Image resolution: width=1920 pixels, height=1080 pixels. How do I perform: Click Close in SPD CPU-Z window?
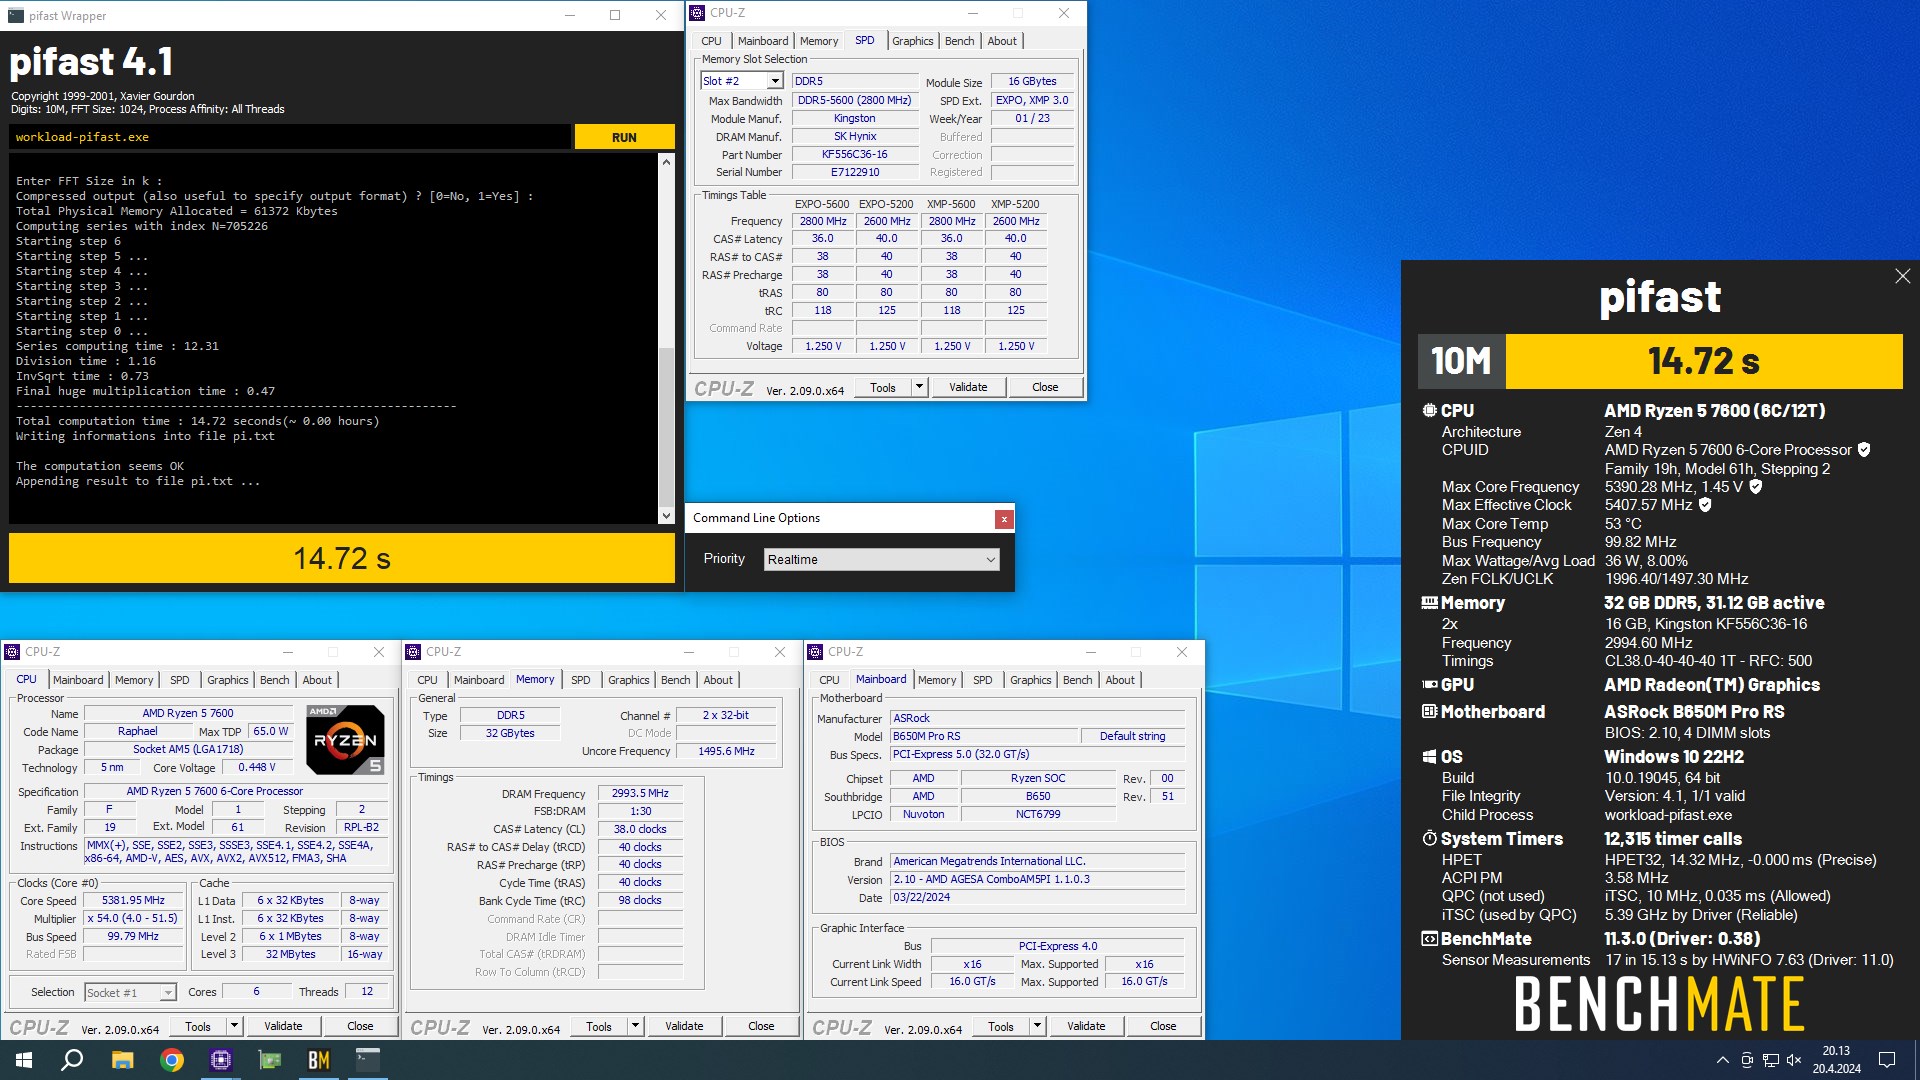[1045, 387]
